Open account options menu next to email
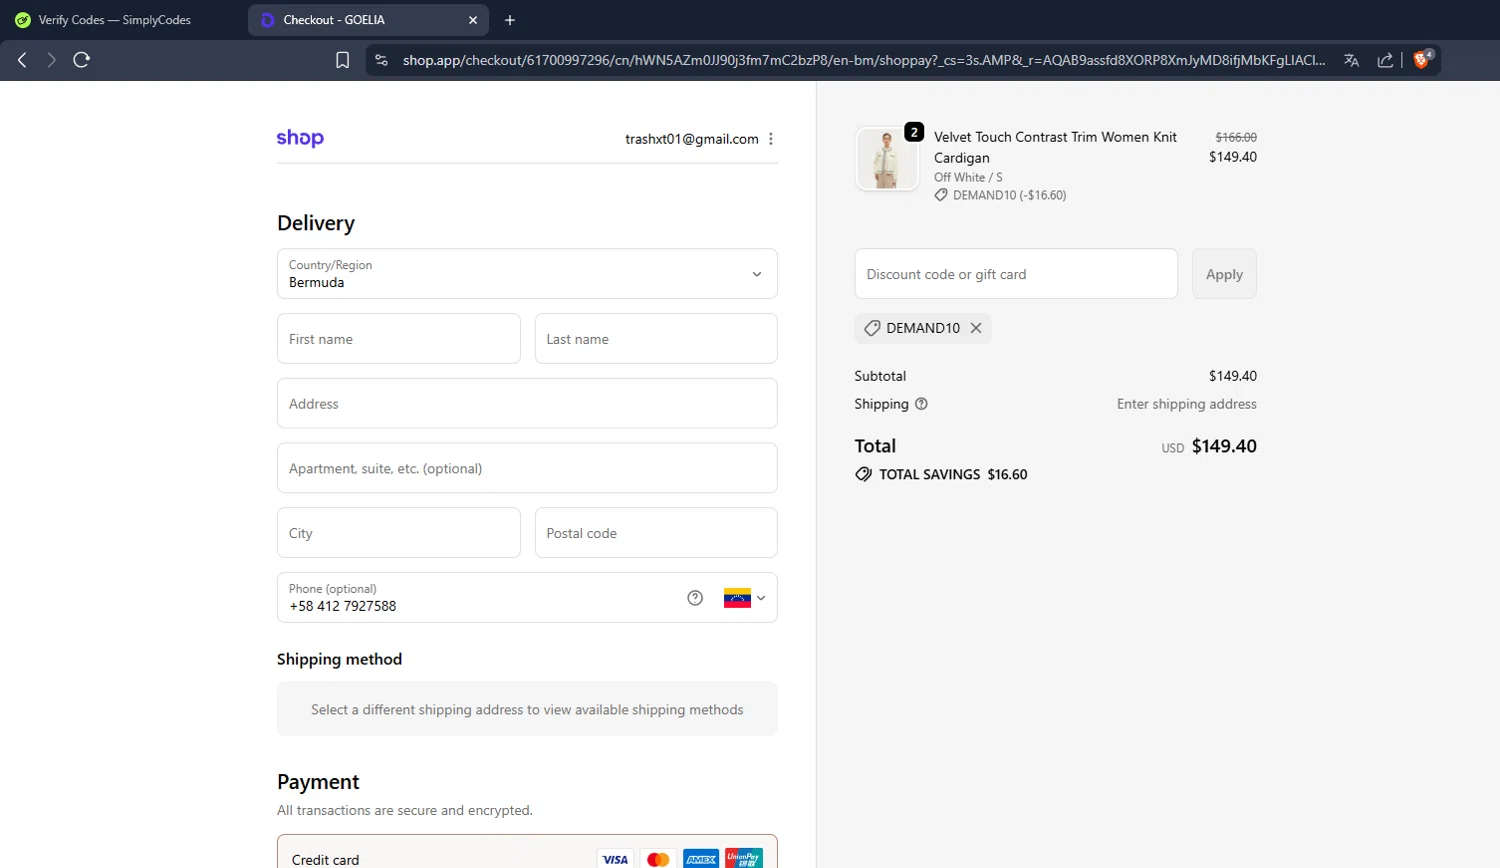This screenshot has height=868, width=1500. 771,139
